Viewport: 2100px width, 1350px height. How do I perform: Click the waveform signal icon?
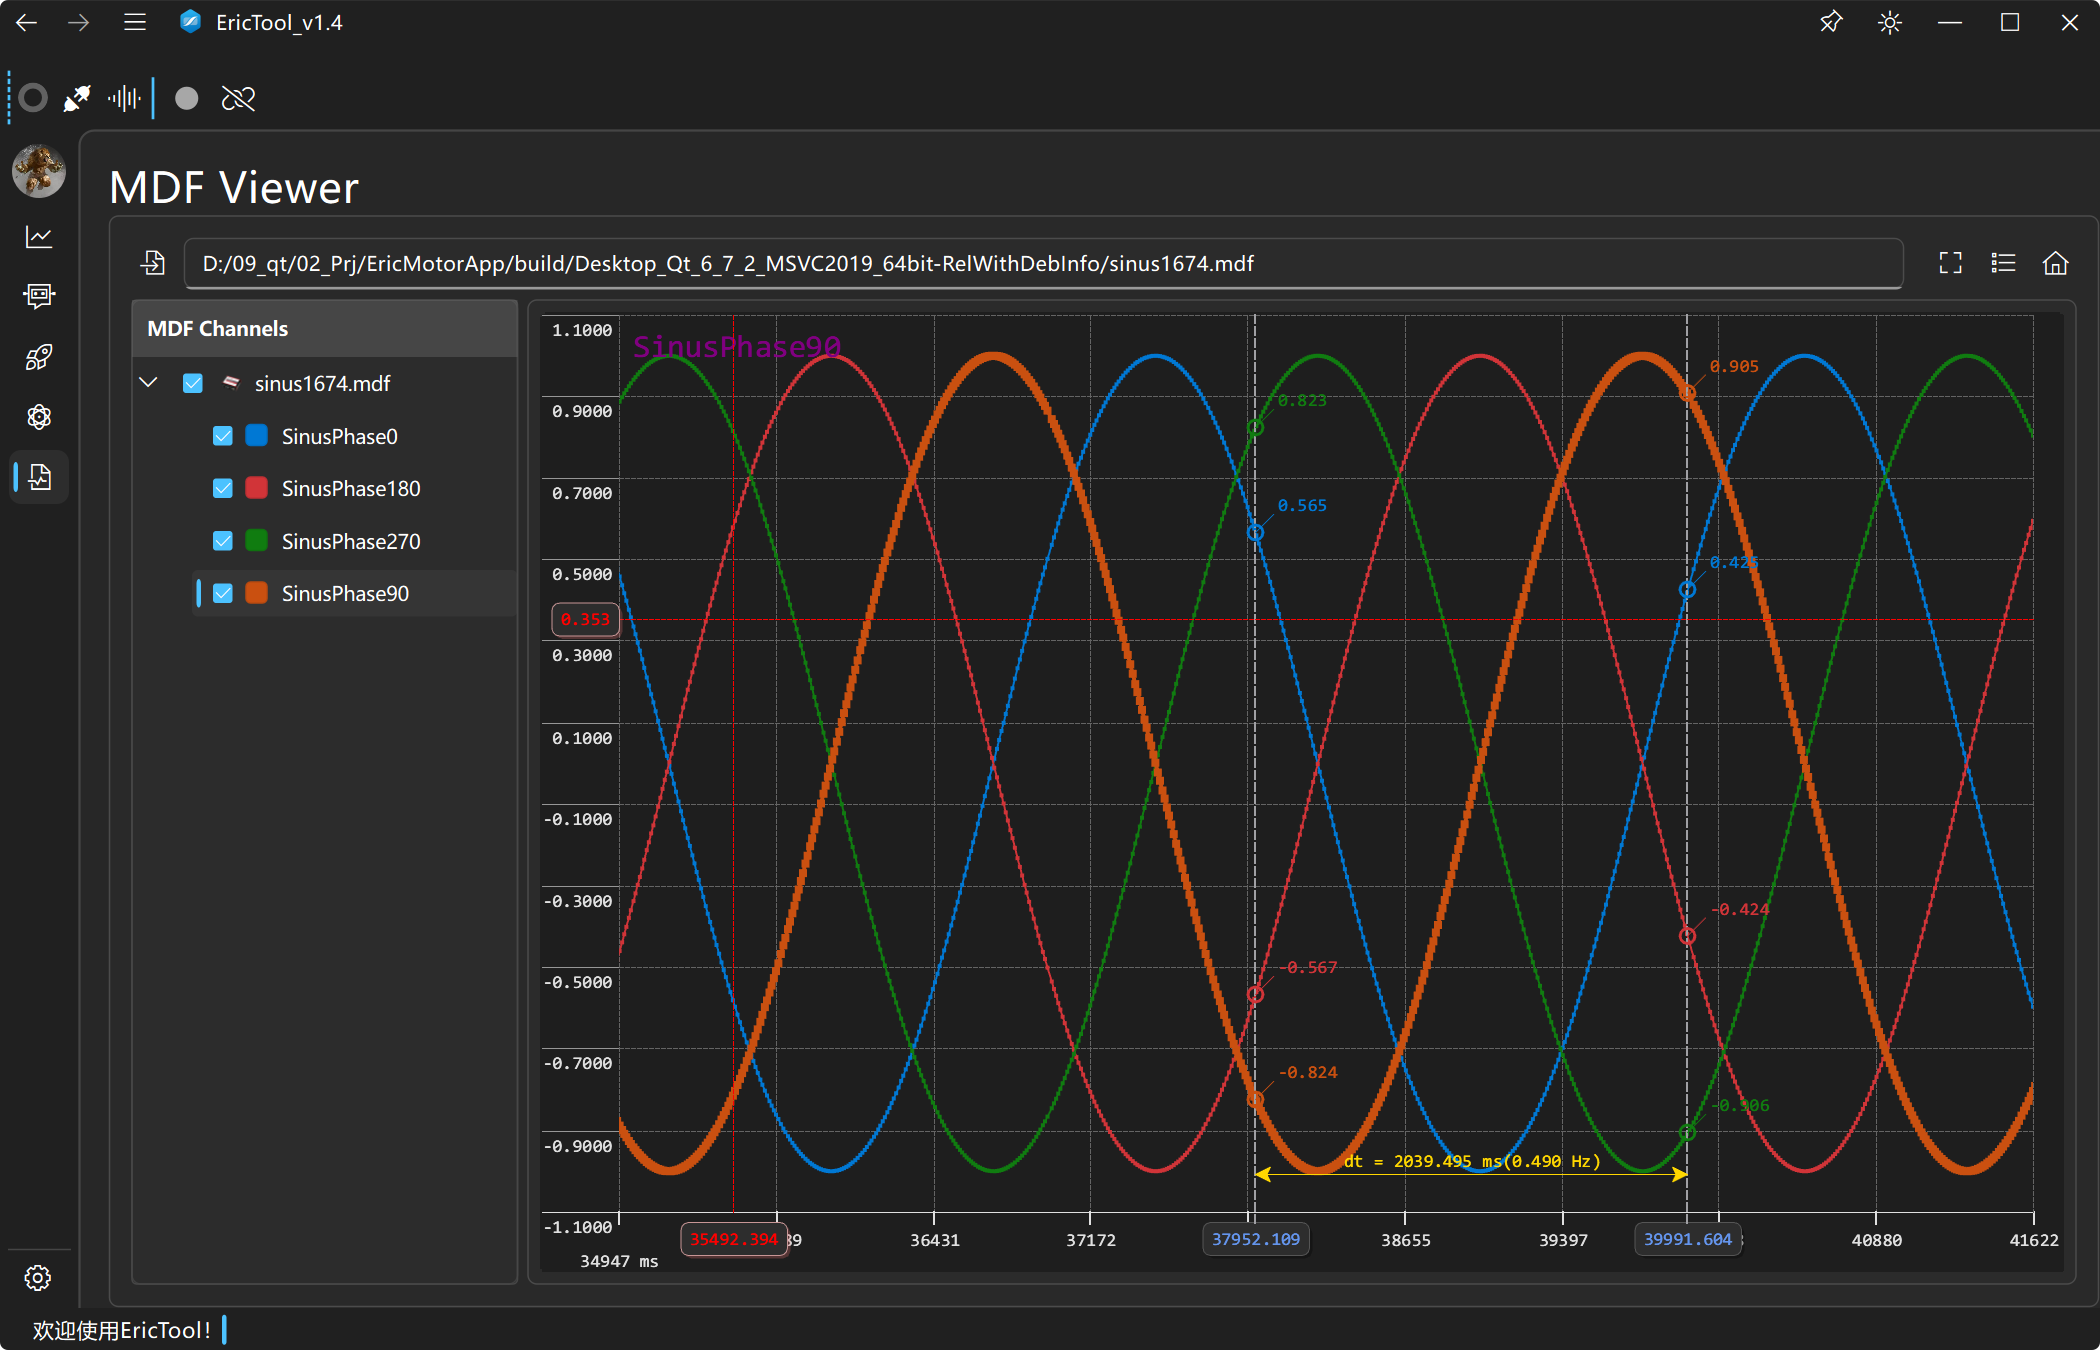click(x=124, y=98)
